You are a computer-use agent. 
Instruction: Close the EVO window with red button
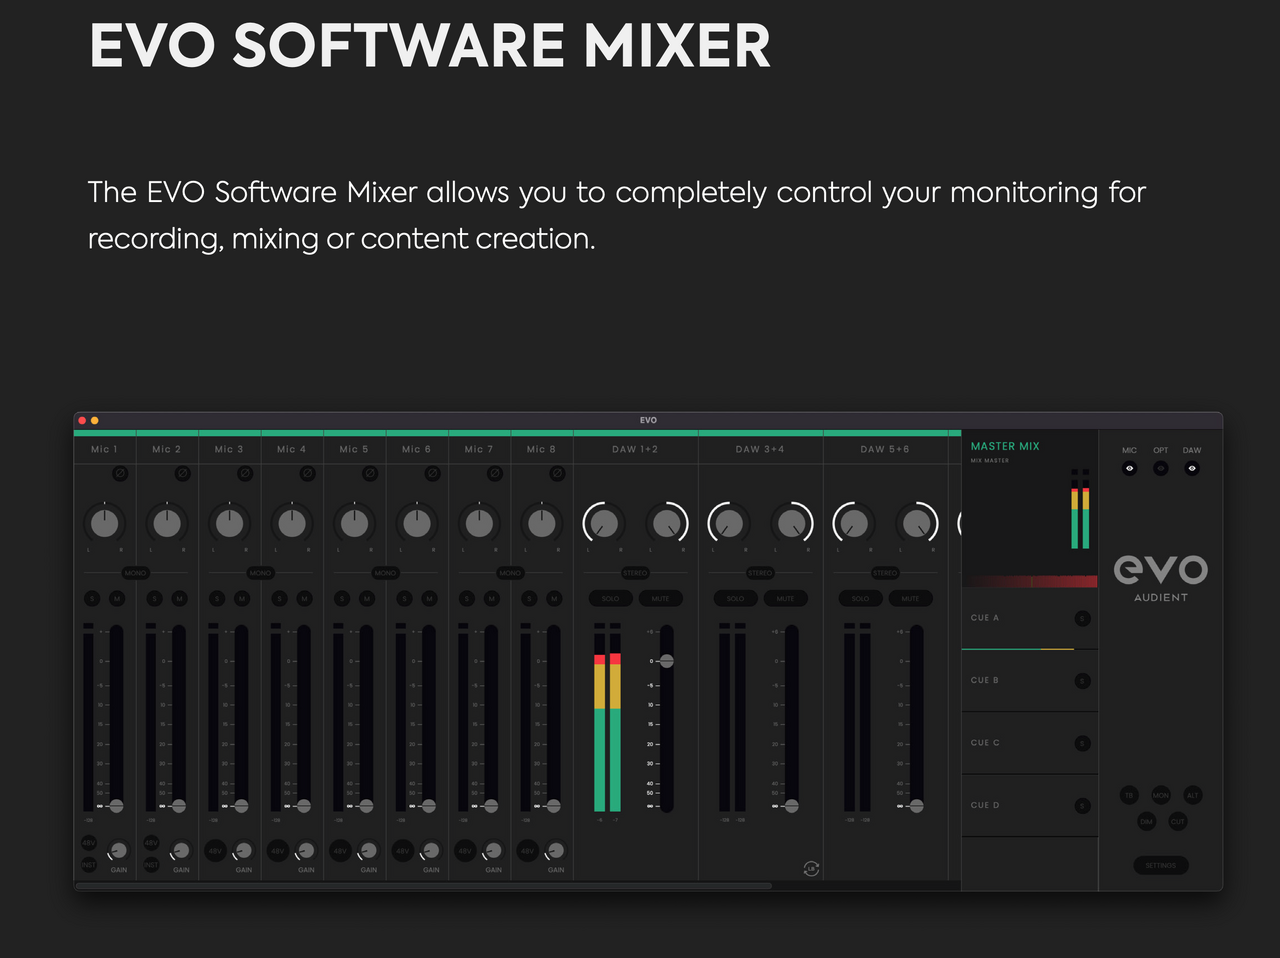(x=83, y=421)
